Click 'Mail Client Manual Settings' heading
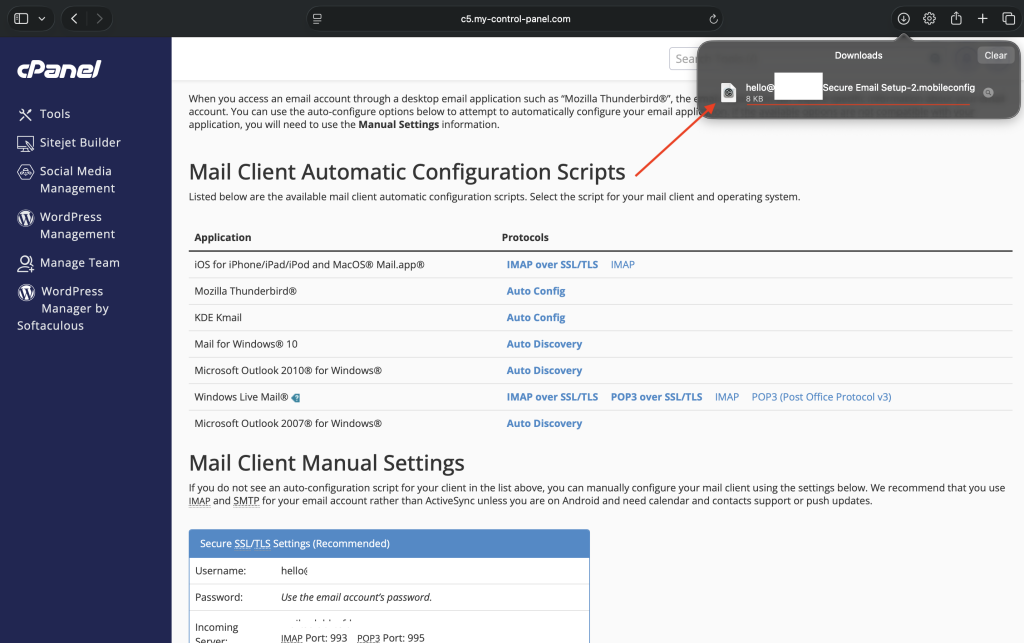The image size is (1024, 643). [x=327, y=463]
